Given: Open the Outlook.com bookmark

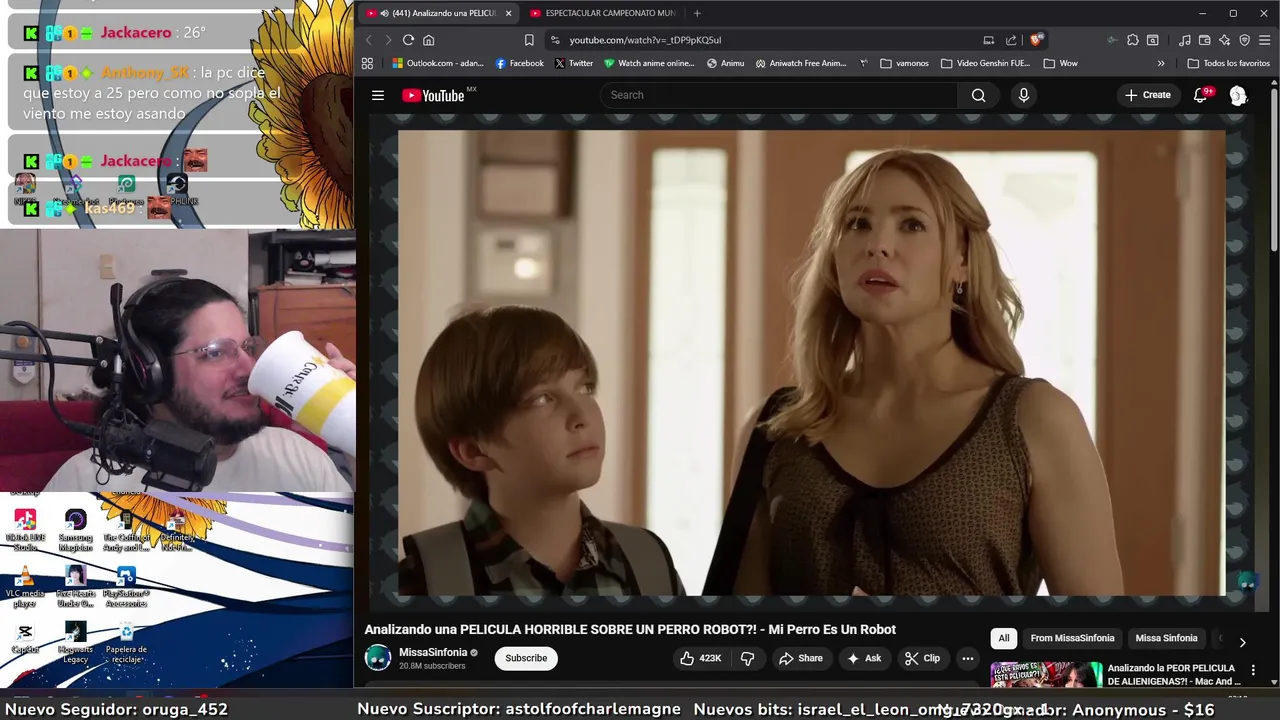Looking at the screenshot, I should [438, 63].
